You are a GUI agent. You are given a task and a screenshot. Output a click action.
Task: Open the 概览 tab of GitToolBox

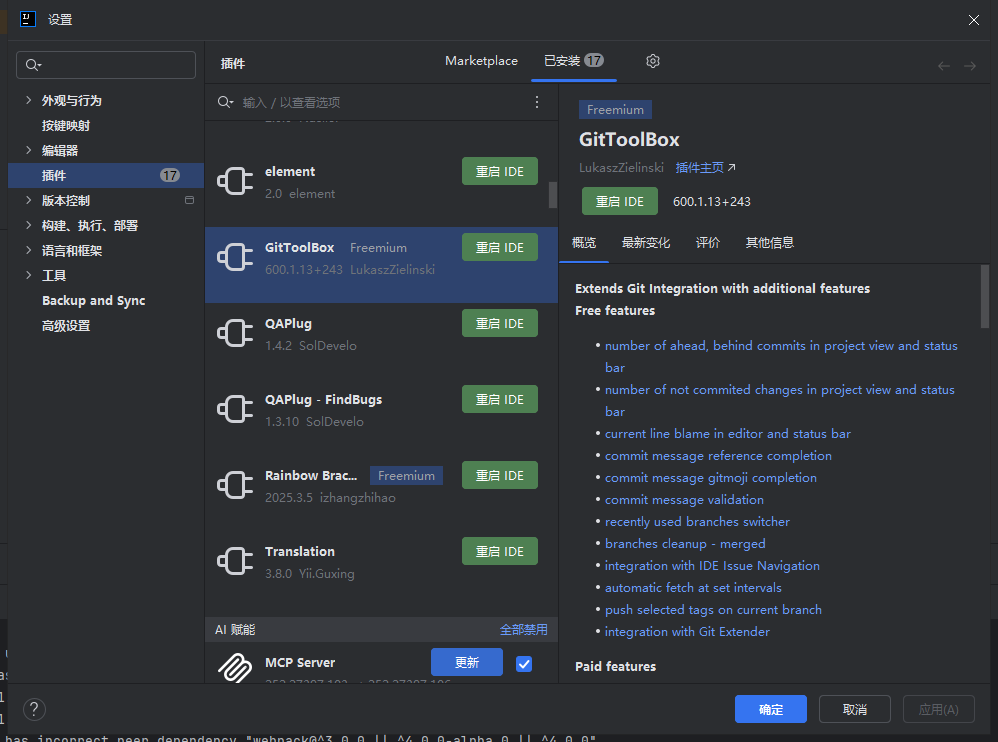[584, 242]
